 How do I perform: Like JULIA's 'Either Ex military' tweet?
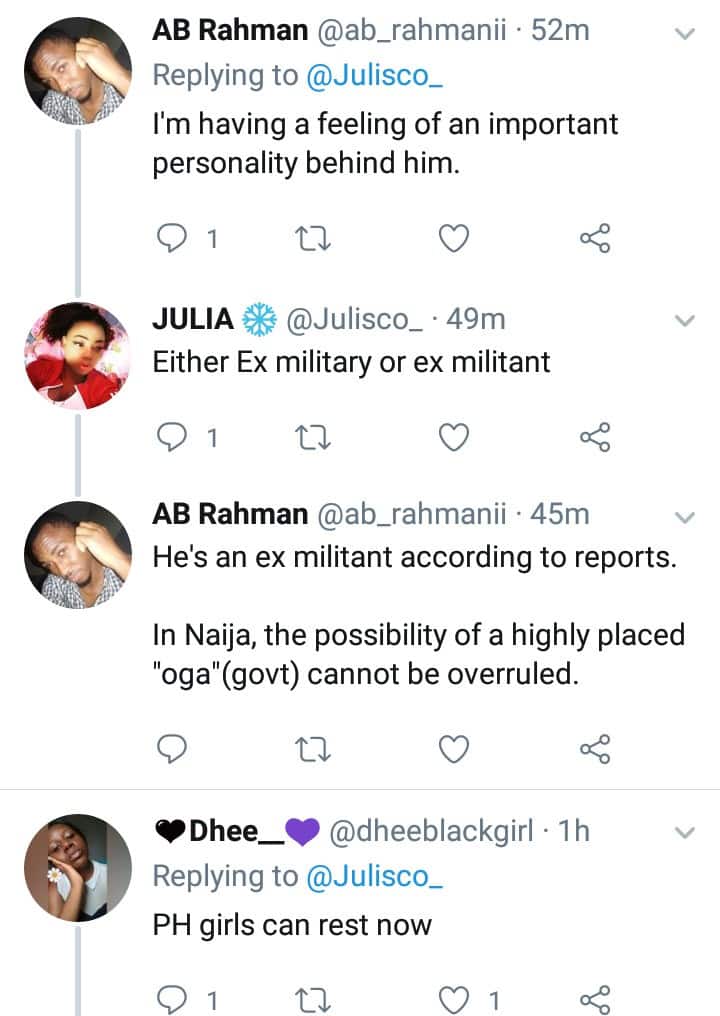[x=455, y=437]
